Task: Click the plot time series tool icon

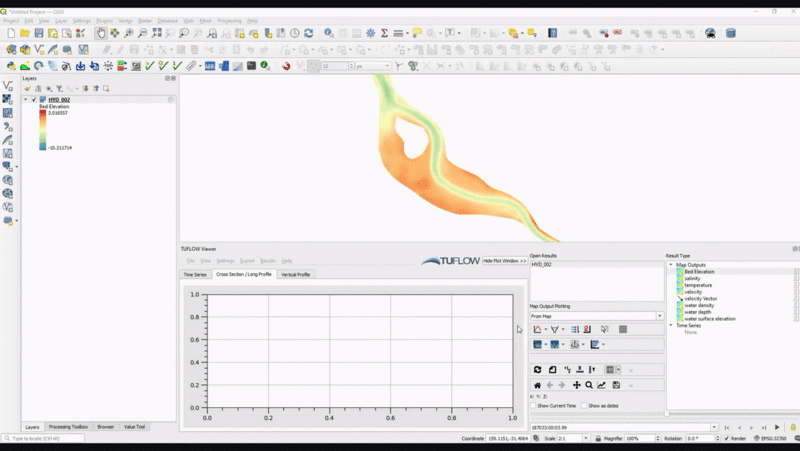Action: [538, 329]
